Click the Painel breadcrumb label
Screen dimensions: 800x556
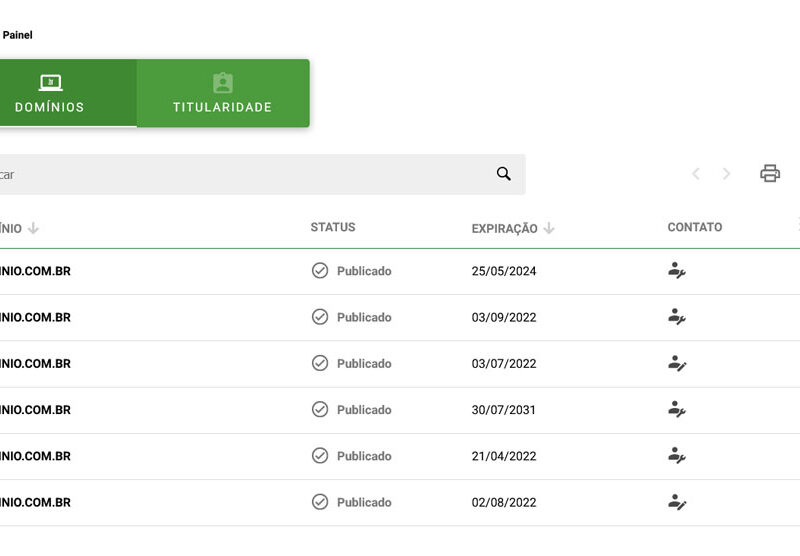click(x=17, y=35)
